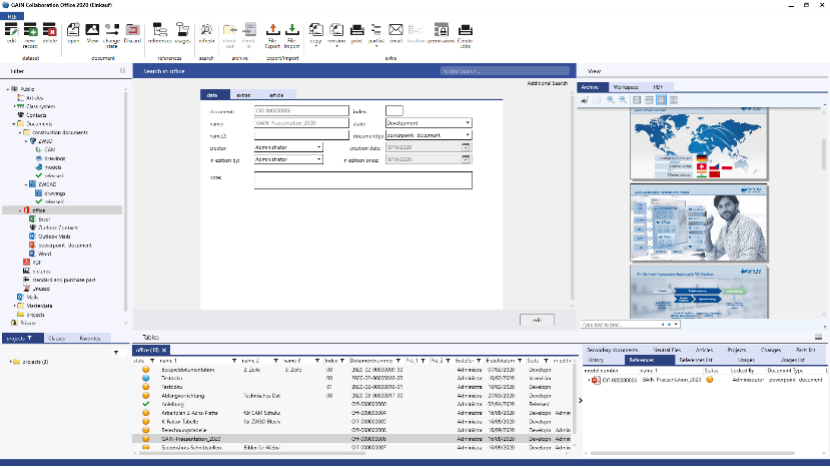Open the document via ribbon icon
Screen dimensions: 830x468
[x=73, y=30]
